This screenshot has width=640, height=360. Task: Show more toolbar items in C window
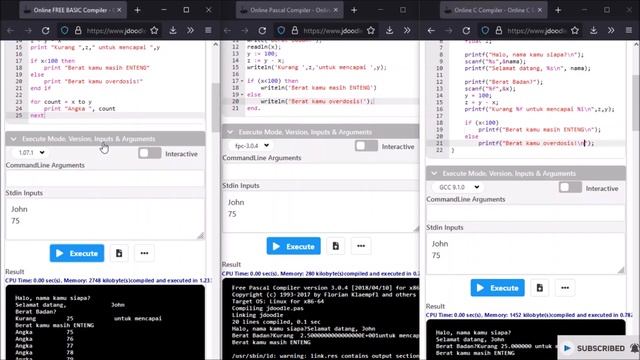(x=611, y=30)
